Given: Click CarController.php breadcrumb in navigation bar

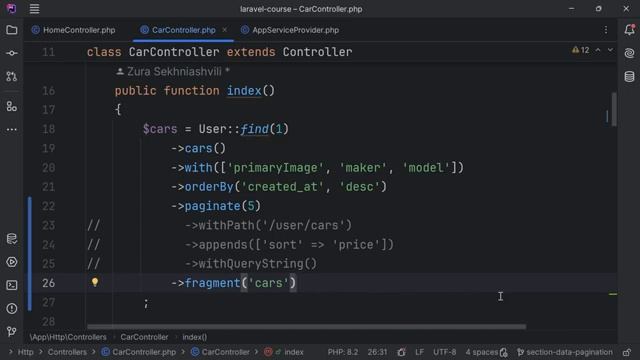Looking at the screenshot, I should coord(138,352).
